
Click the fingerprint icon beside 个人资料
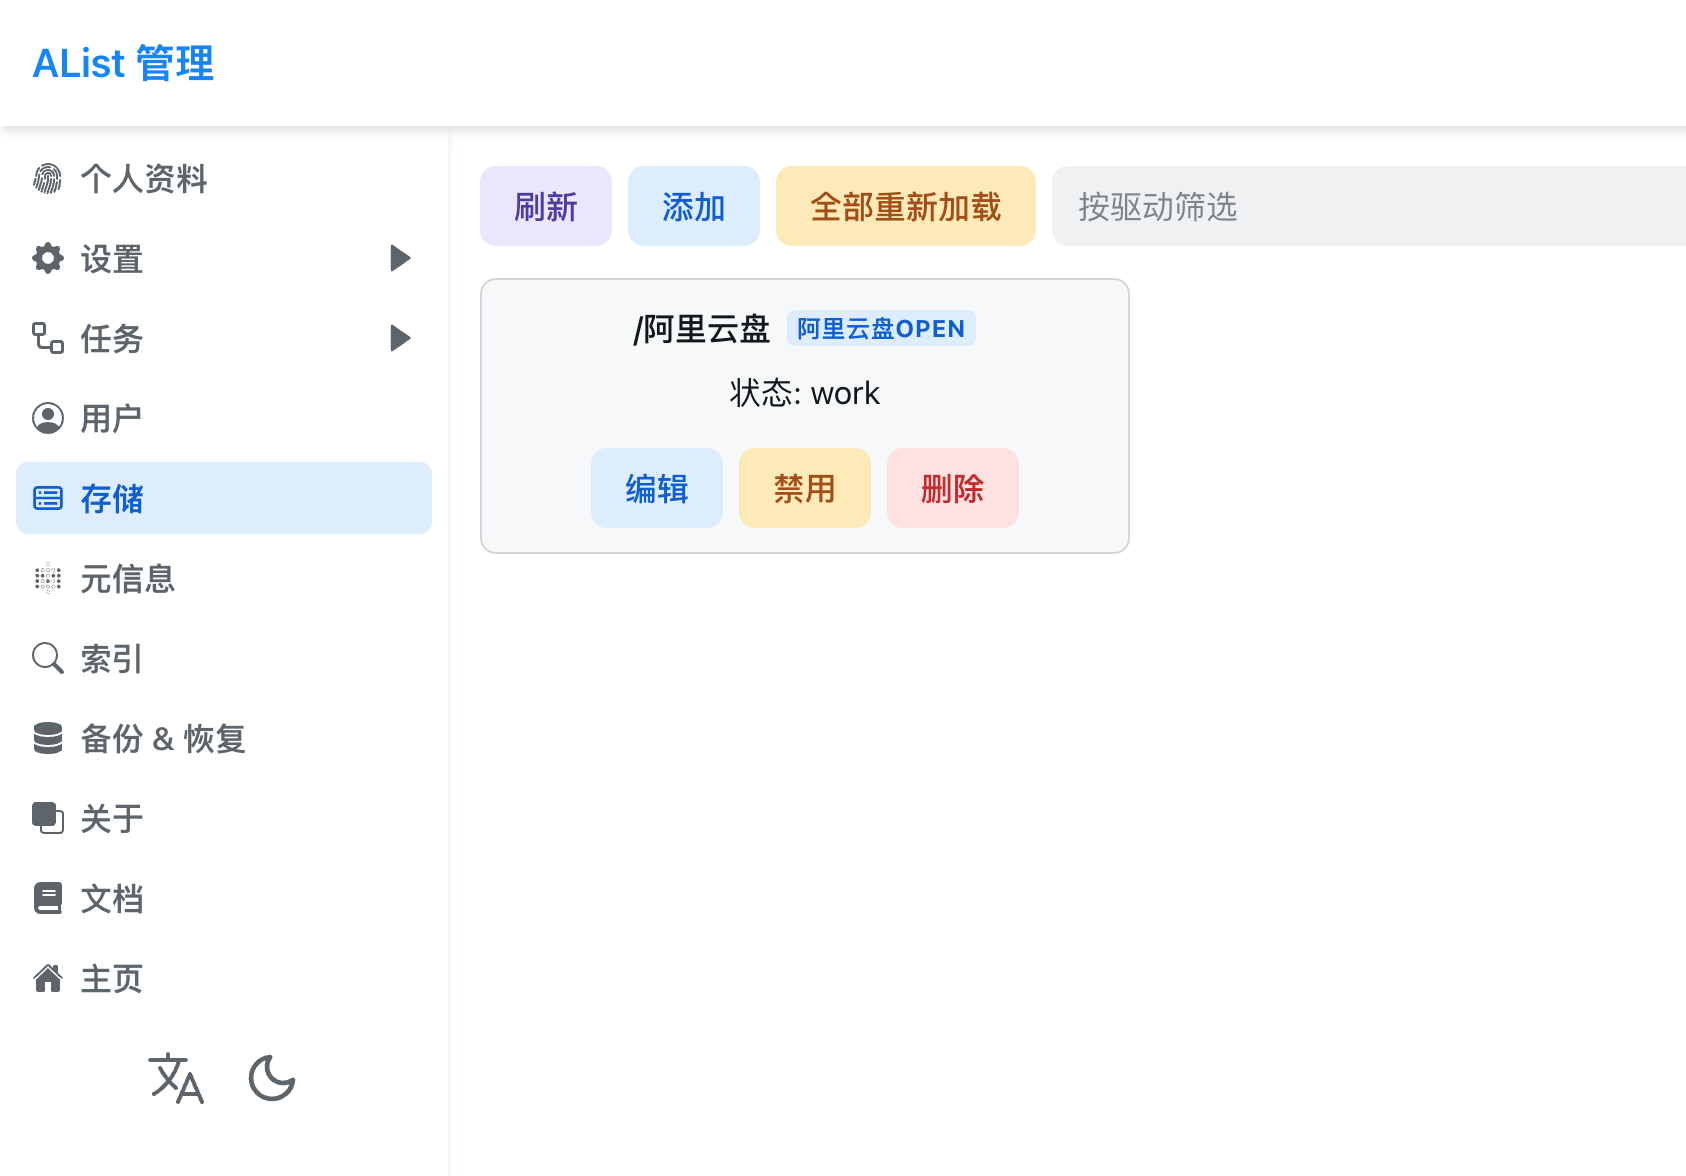tap(48, 179)
